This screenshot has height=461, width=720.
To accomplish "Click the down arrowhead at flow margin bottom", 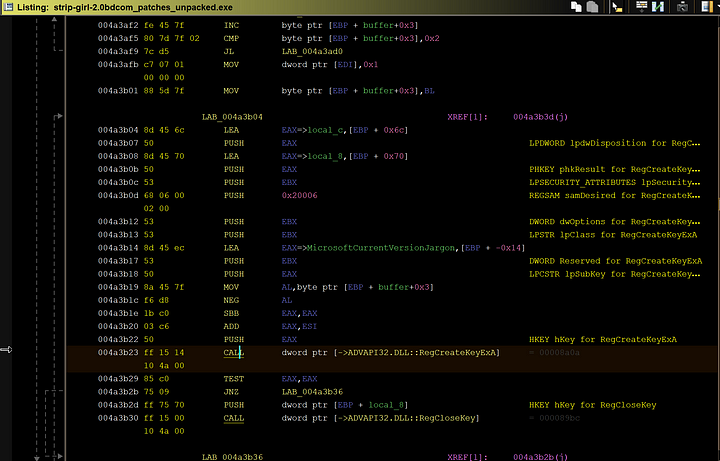I will [x=37, y=458].
